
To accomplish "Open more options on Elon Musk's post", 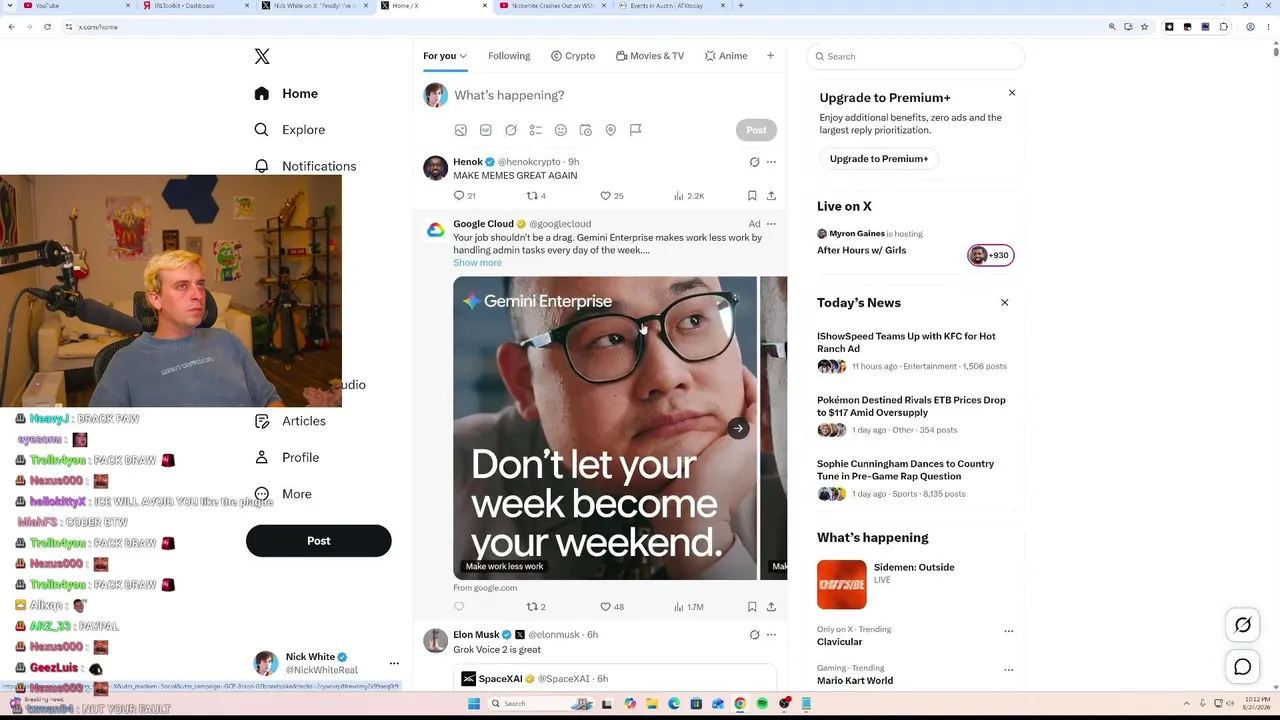I will pyautogui.click(x=771, y=635).
